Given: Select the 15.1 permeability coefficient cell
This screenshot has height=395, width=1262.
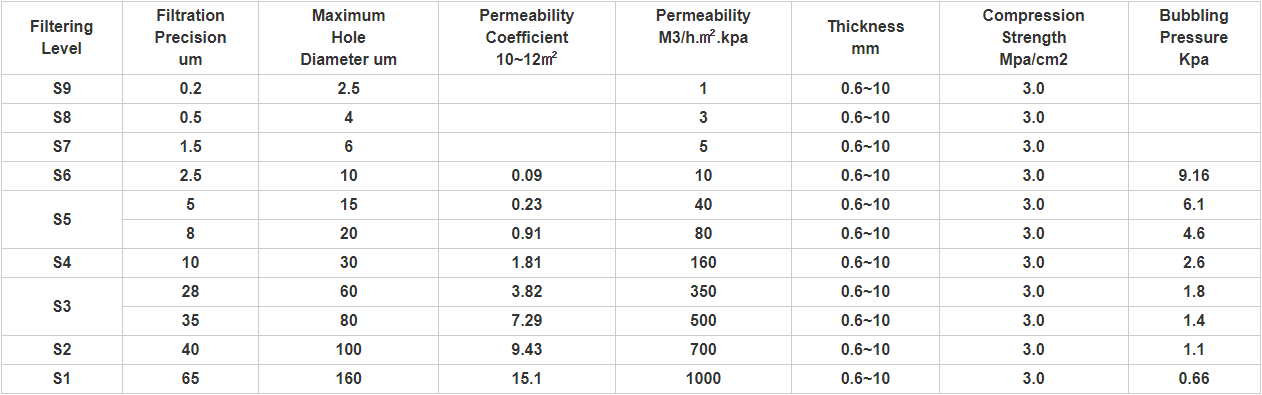Looking at the screenshot, I should pos(527,379).
